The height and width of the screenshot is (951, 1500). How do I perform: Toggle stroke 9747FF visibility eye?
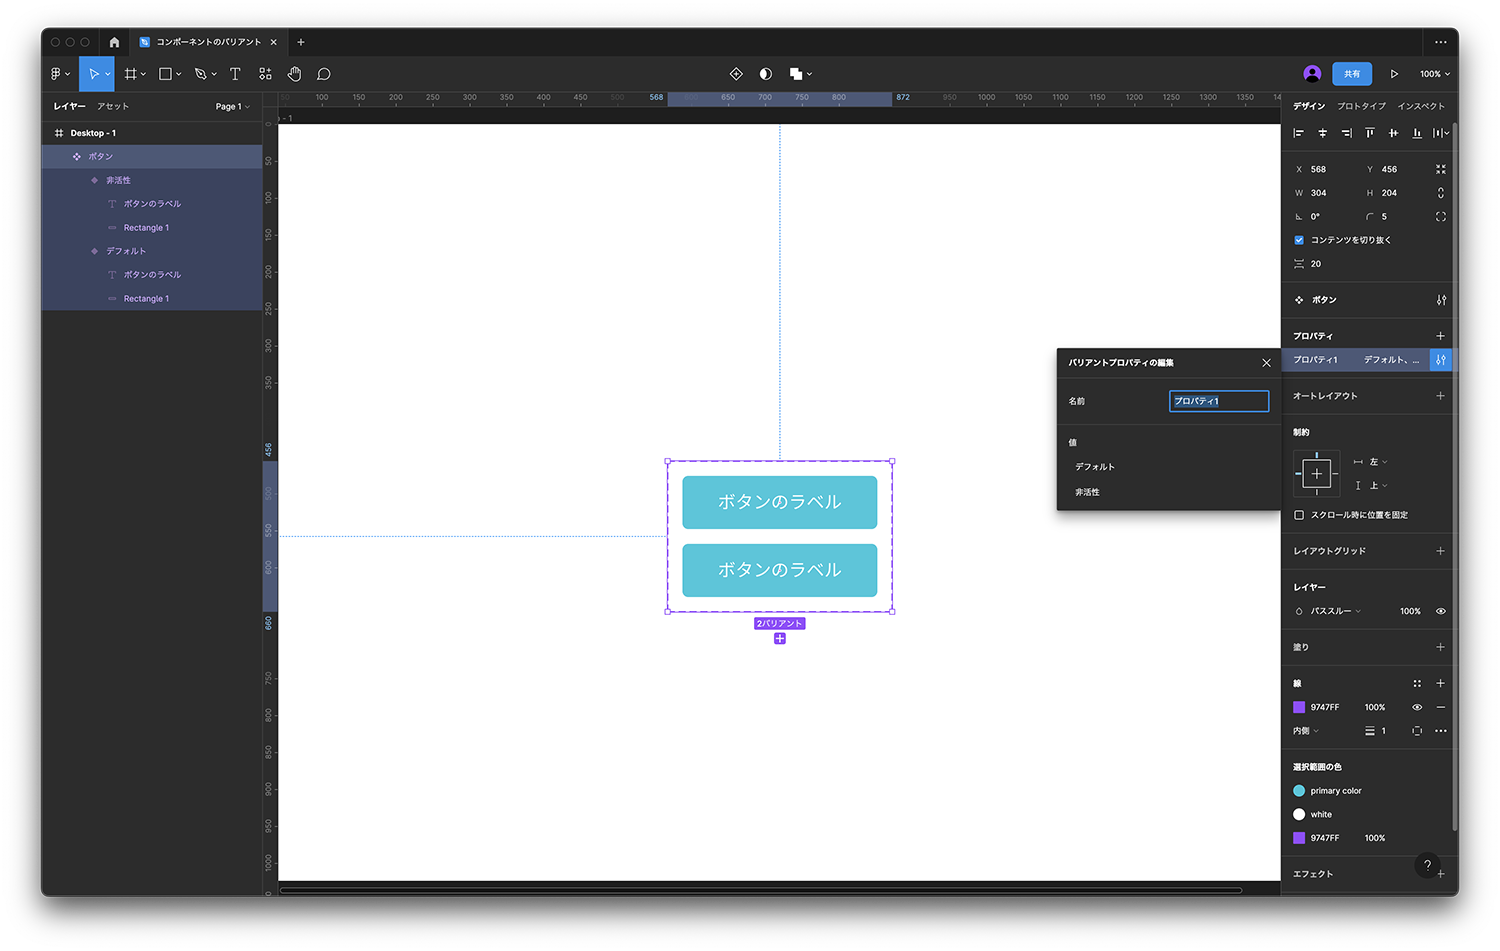coord(1417,707)
